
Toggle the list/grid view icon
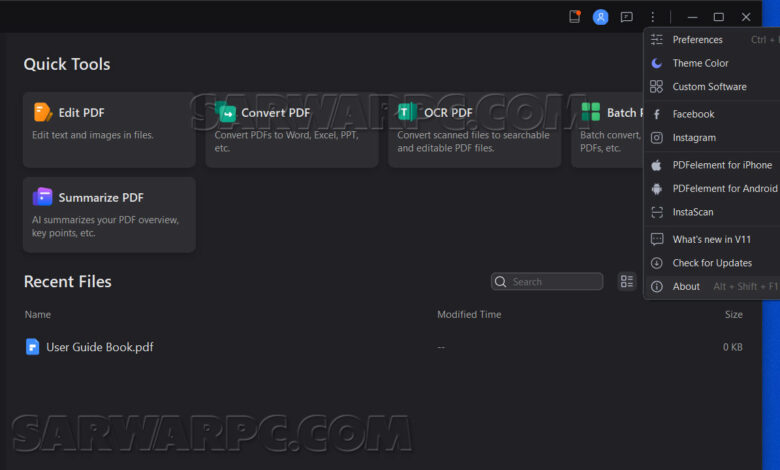[627, 281]
